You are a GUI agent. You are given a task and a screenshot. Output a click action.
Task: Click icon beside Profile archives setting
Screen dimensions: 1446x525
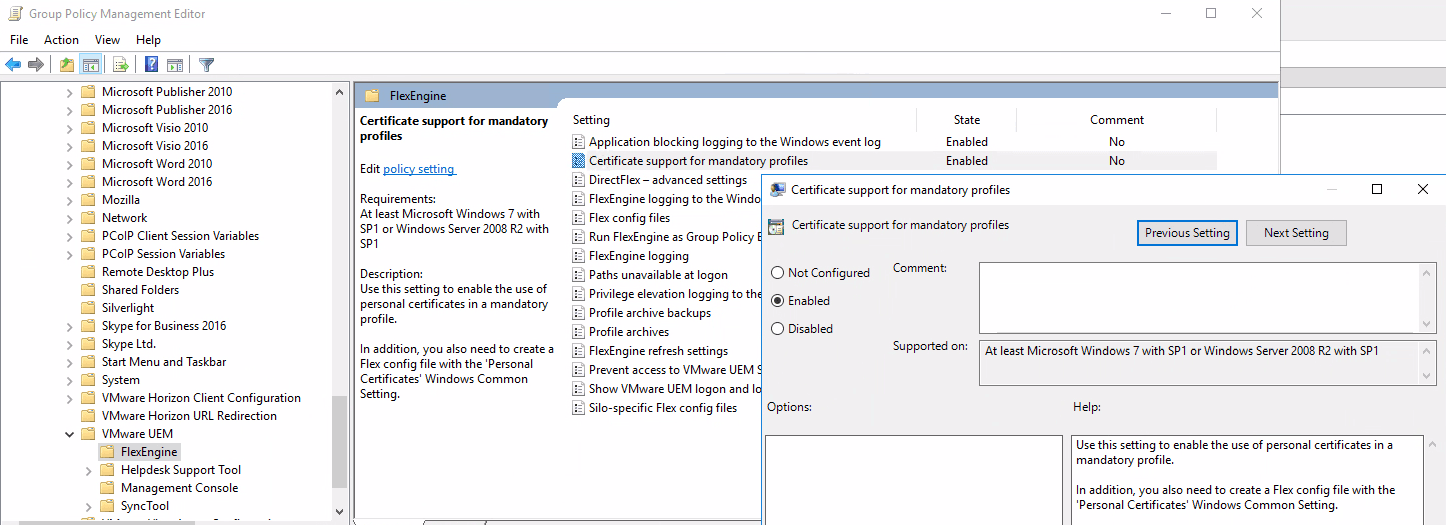pos(578,332)
